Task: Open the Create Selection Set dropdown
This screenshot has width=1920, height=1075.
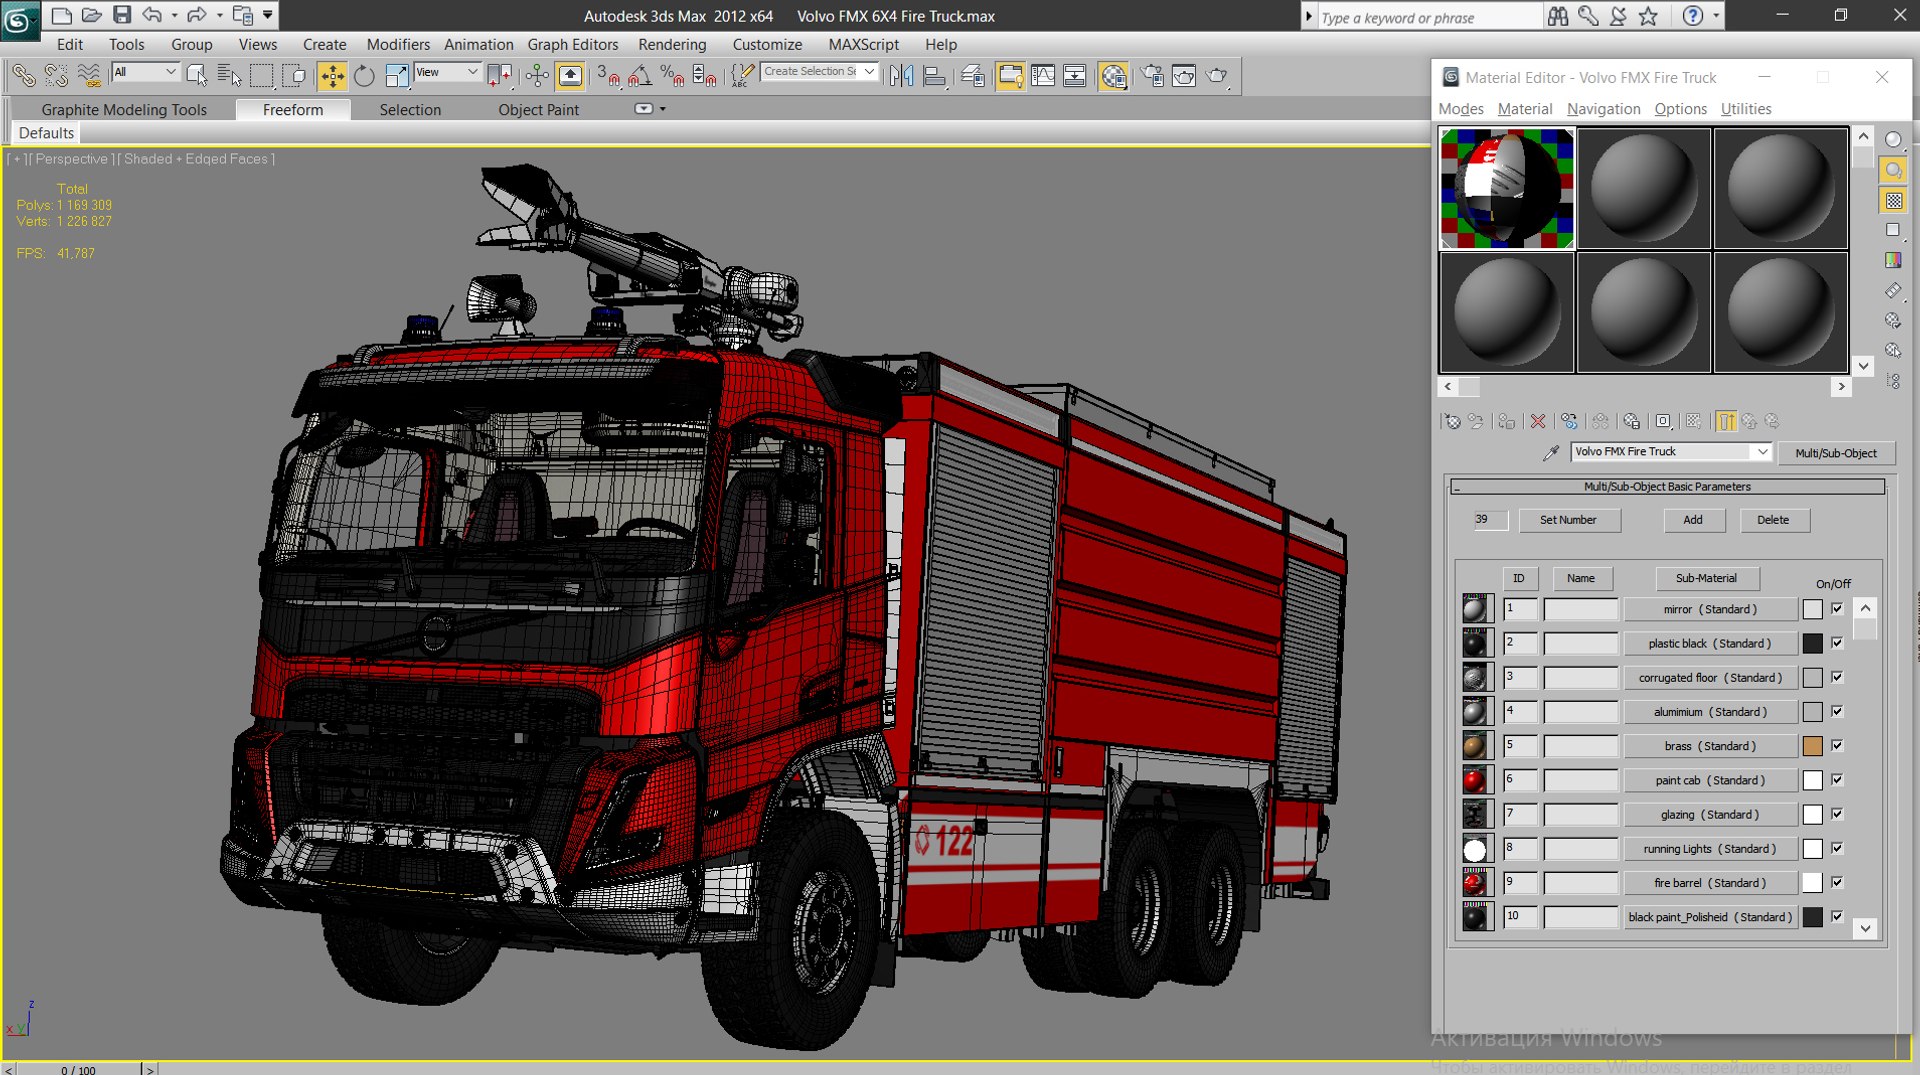Action: click(x=819, y=72)
